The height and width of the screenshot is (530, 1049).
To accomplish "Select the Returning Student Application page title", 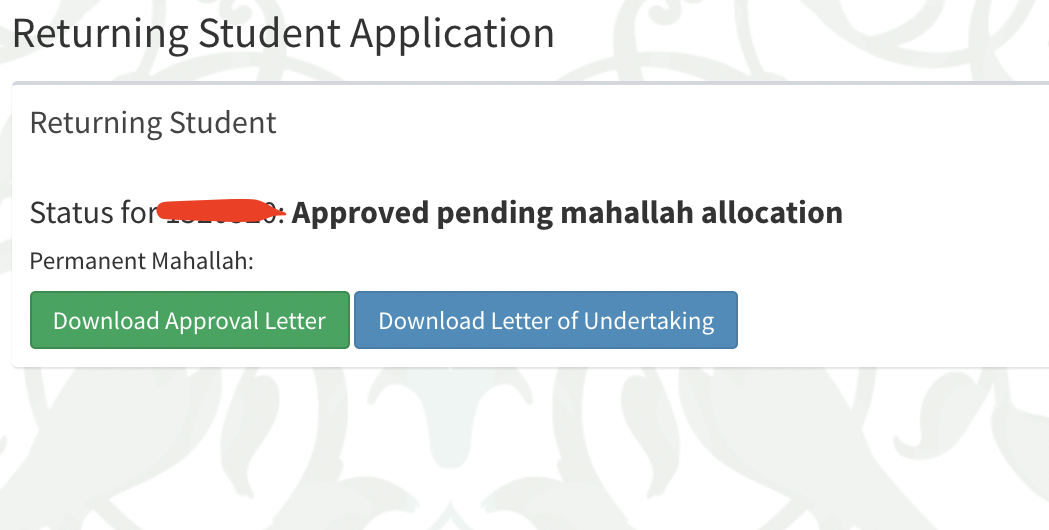I will (x=284, y=33).
